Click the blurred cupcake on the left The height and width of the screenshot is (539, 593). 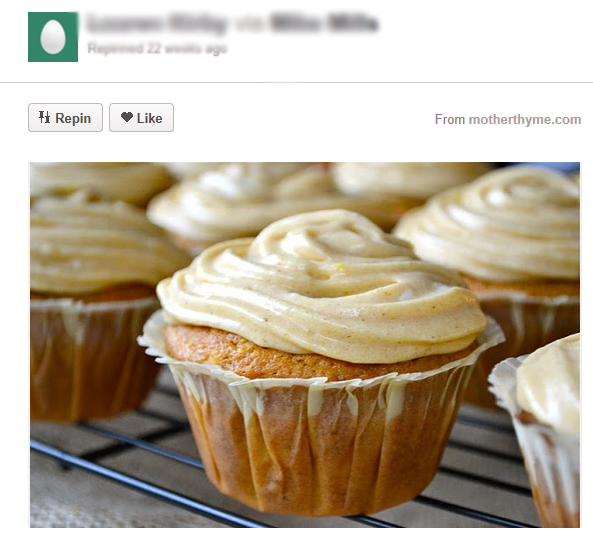click(x=95, y=303)
